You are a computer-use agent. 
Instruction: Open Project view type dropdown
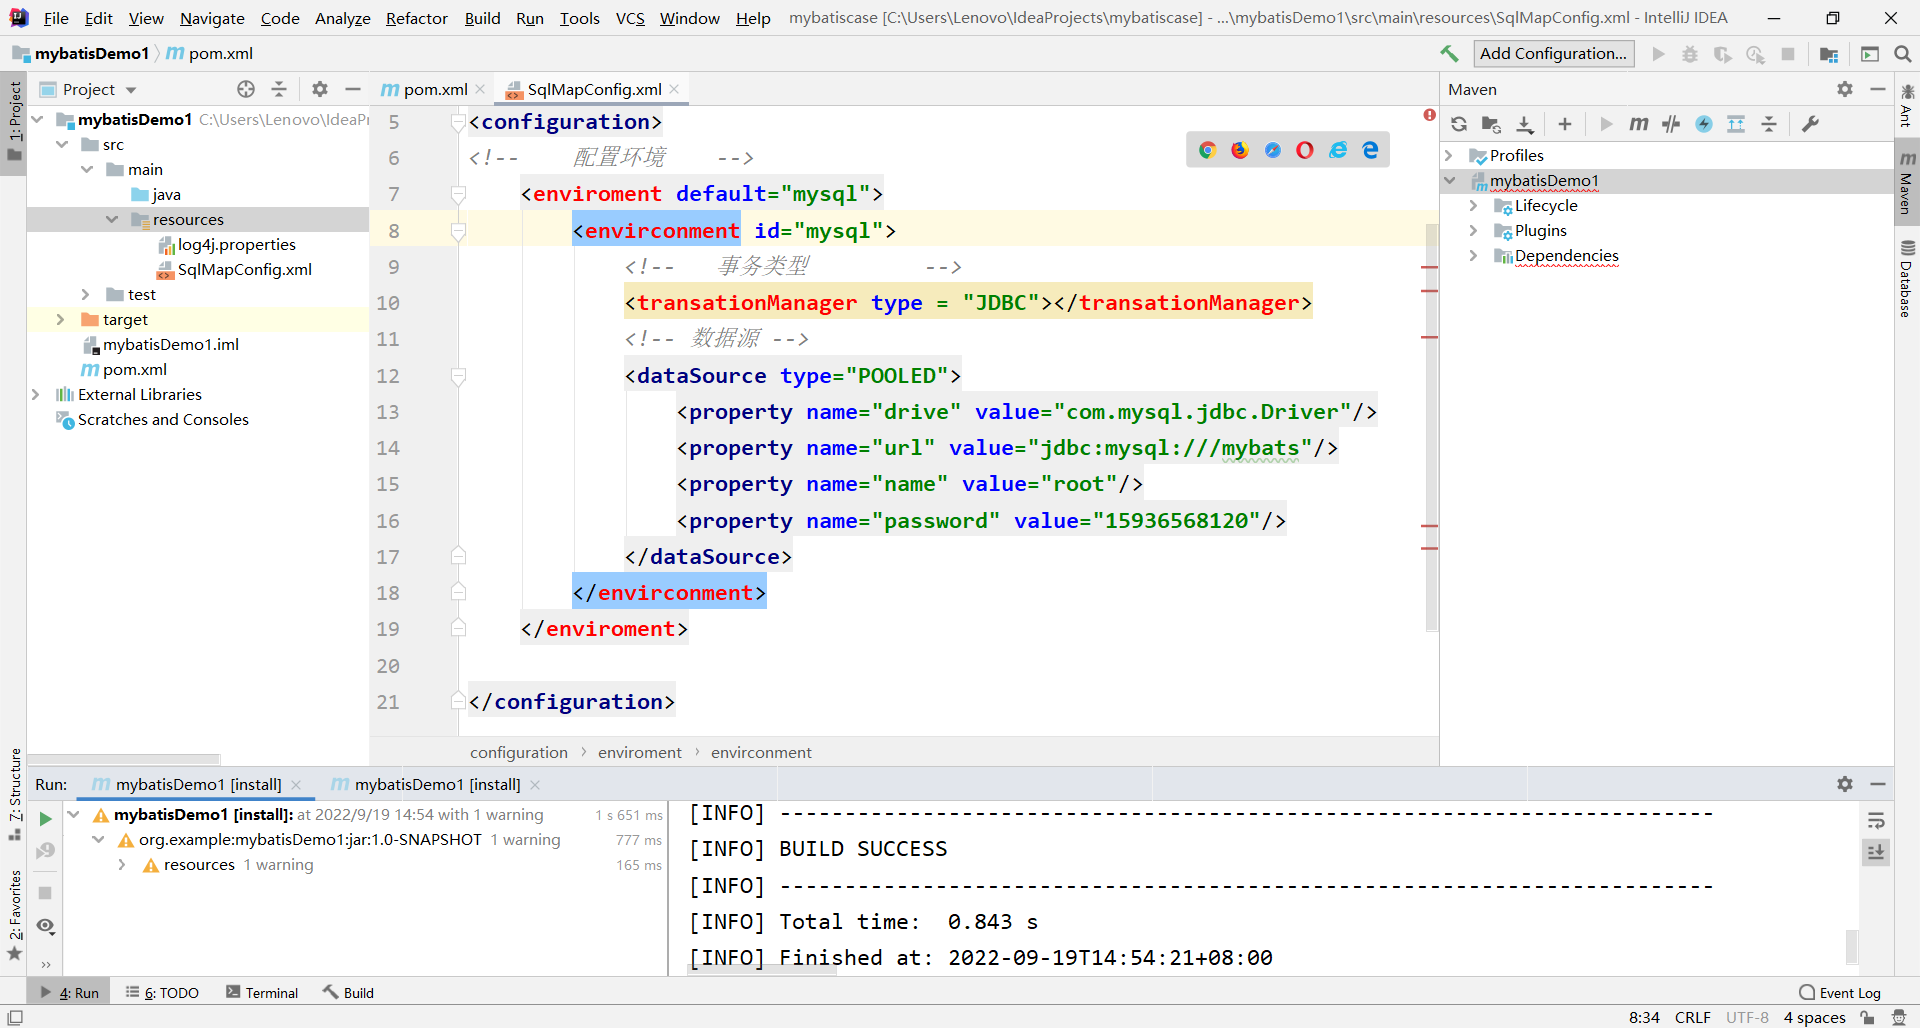pos(131,90)
